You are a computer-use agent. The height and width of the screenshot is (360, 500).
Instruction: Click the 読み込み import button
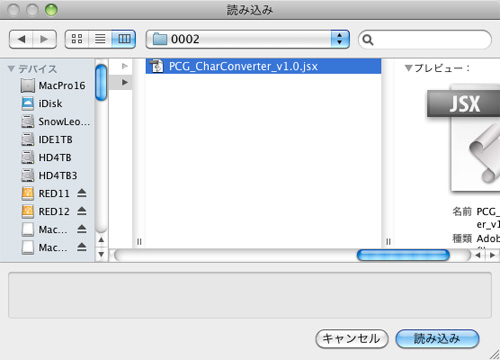[x=437, y=339]
